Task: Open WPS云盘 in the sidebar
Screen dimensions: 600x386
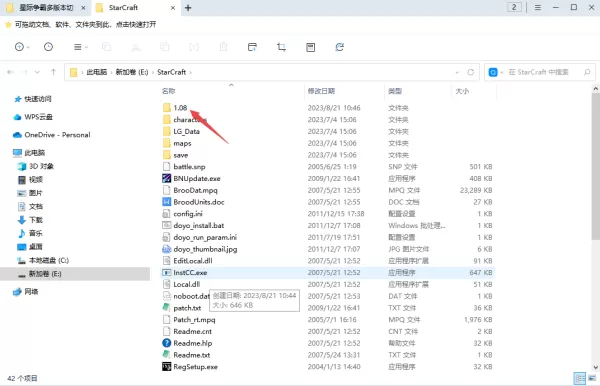Action: click(38, 117)
